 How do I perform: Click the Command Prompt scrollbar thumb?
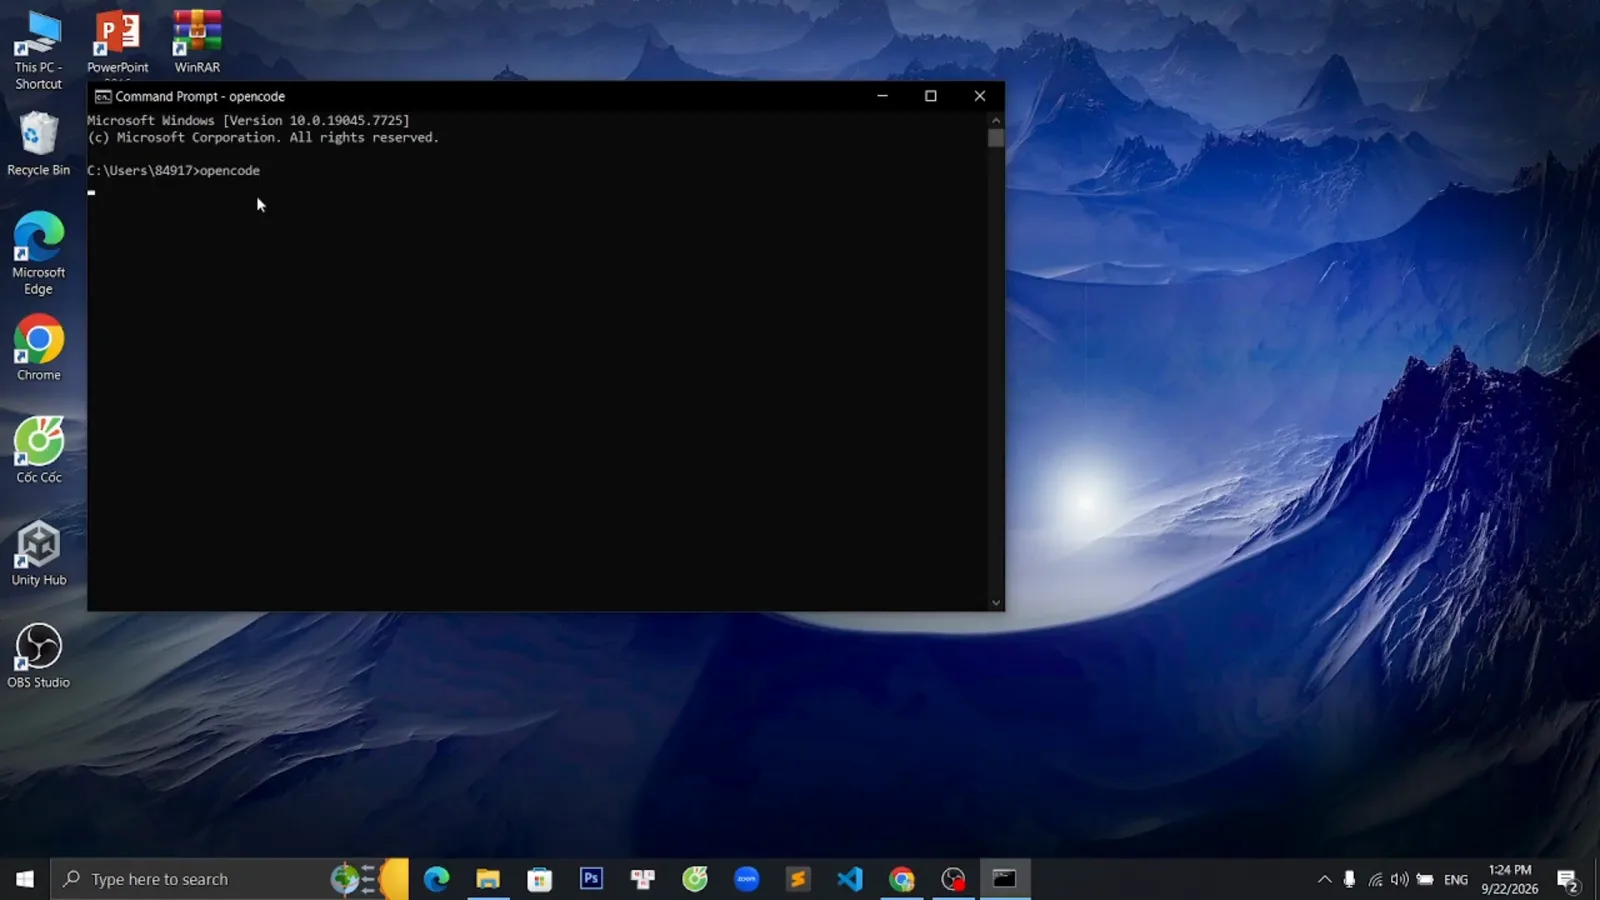click(x=996, y=138)
